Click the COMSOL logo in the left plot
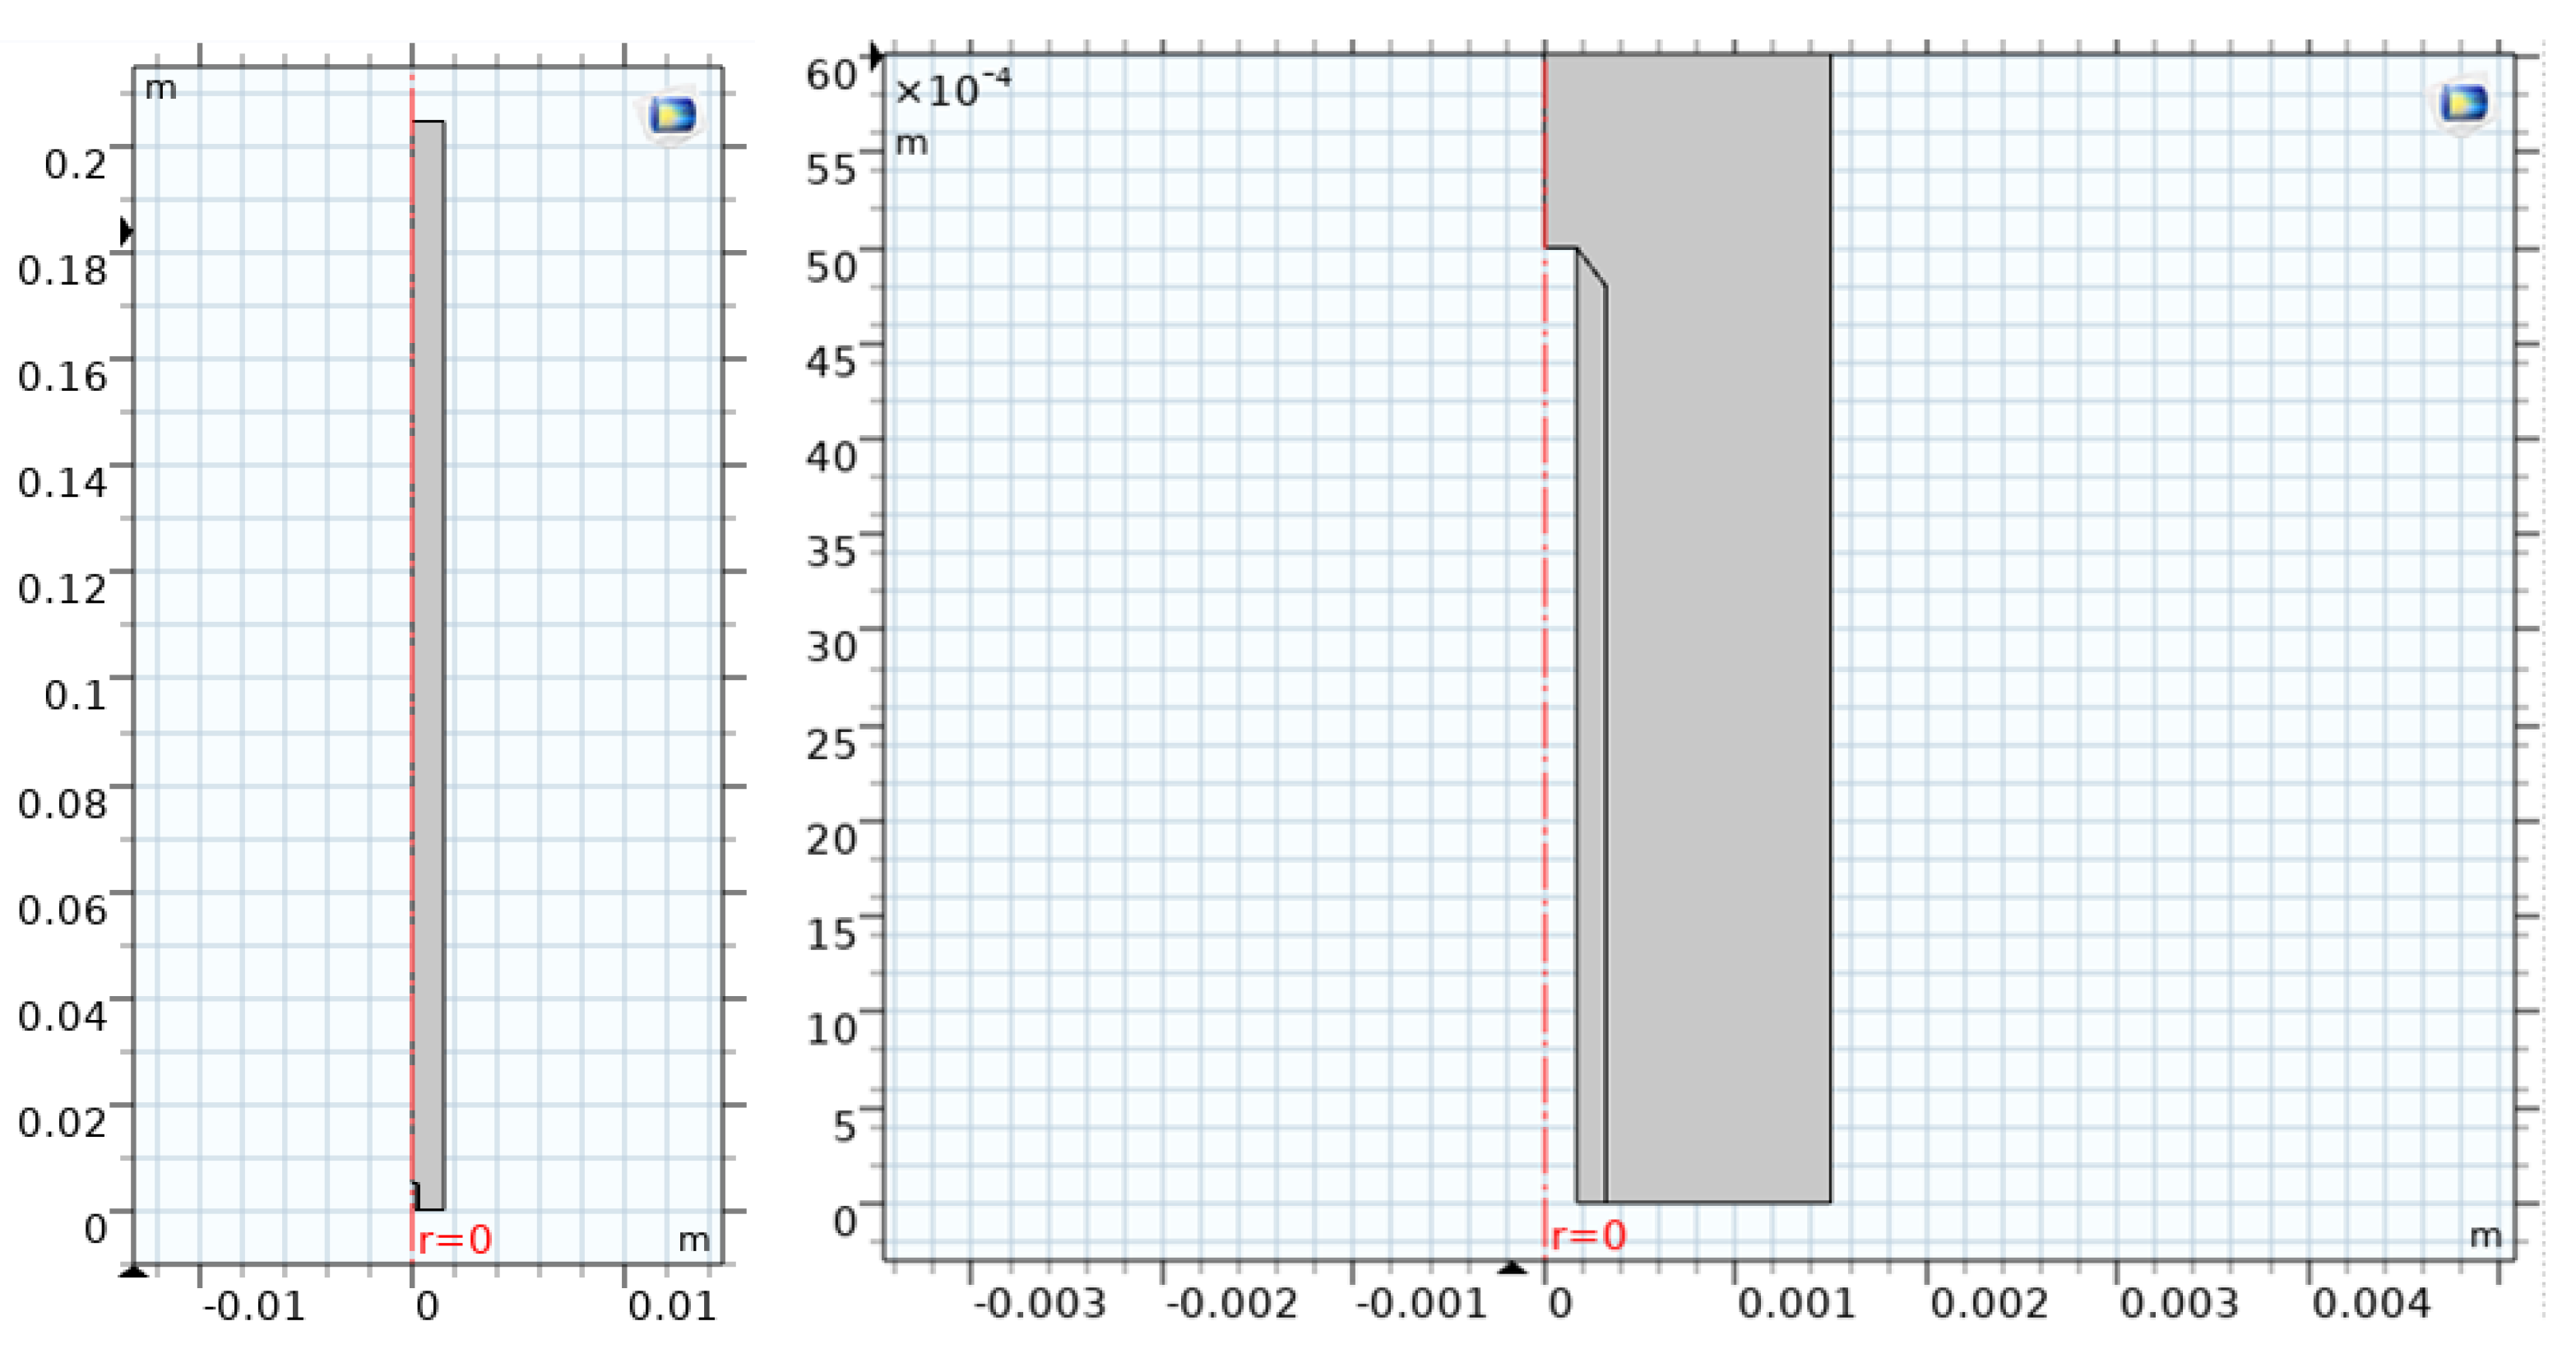 (x=671, y=117)
